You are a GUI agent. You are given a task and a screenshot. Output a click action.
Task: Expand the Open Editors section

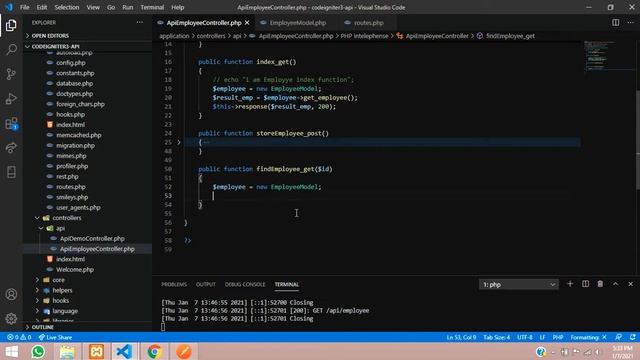tap(50, 36)
